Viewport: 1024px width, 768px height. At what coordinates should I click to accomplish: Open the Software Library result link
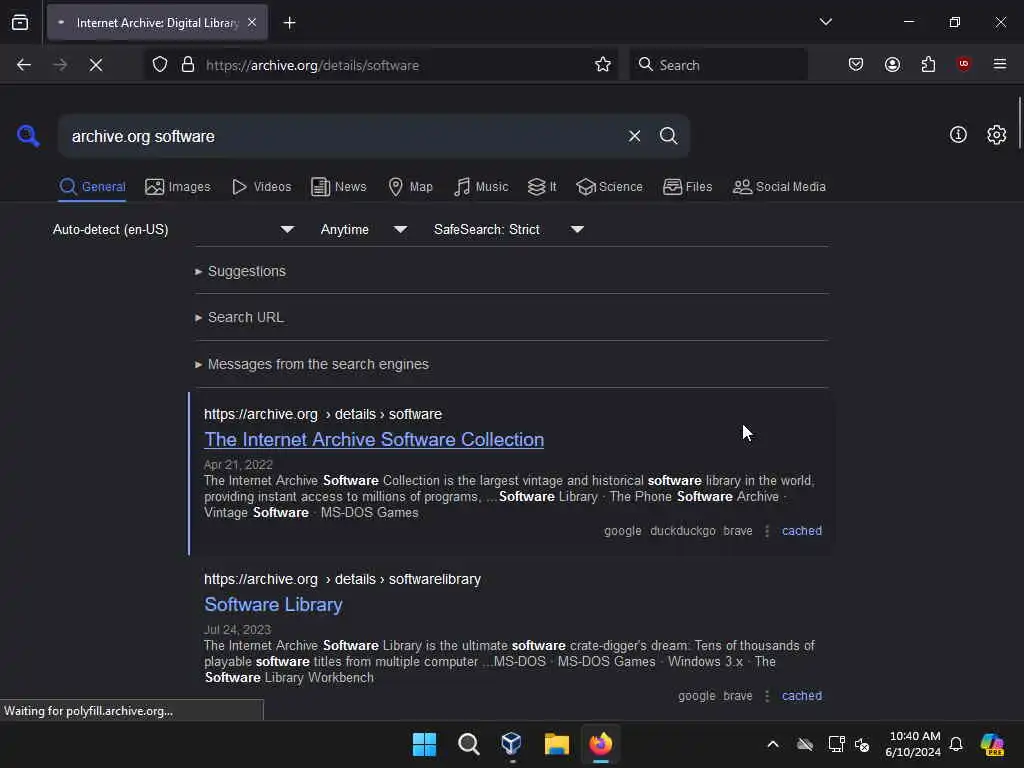(x=273, y=605)
